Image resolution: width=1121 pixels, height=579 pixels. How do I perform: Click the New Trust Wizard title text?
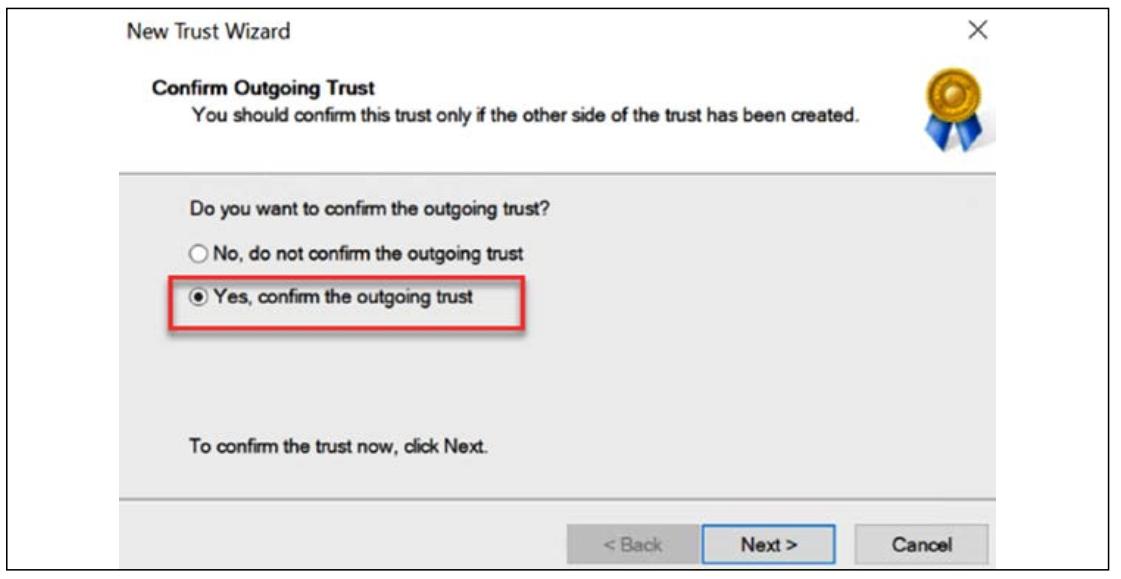tap(208, 31)
